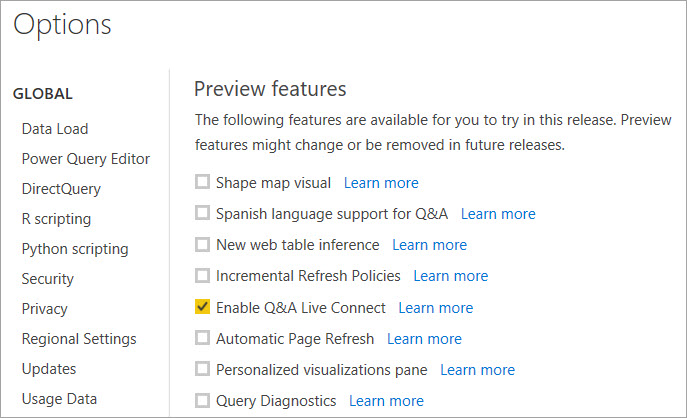This screenshot has width=687, height=418.
Task: Select Usage Data in sidebar
Action: pos(59,399)
